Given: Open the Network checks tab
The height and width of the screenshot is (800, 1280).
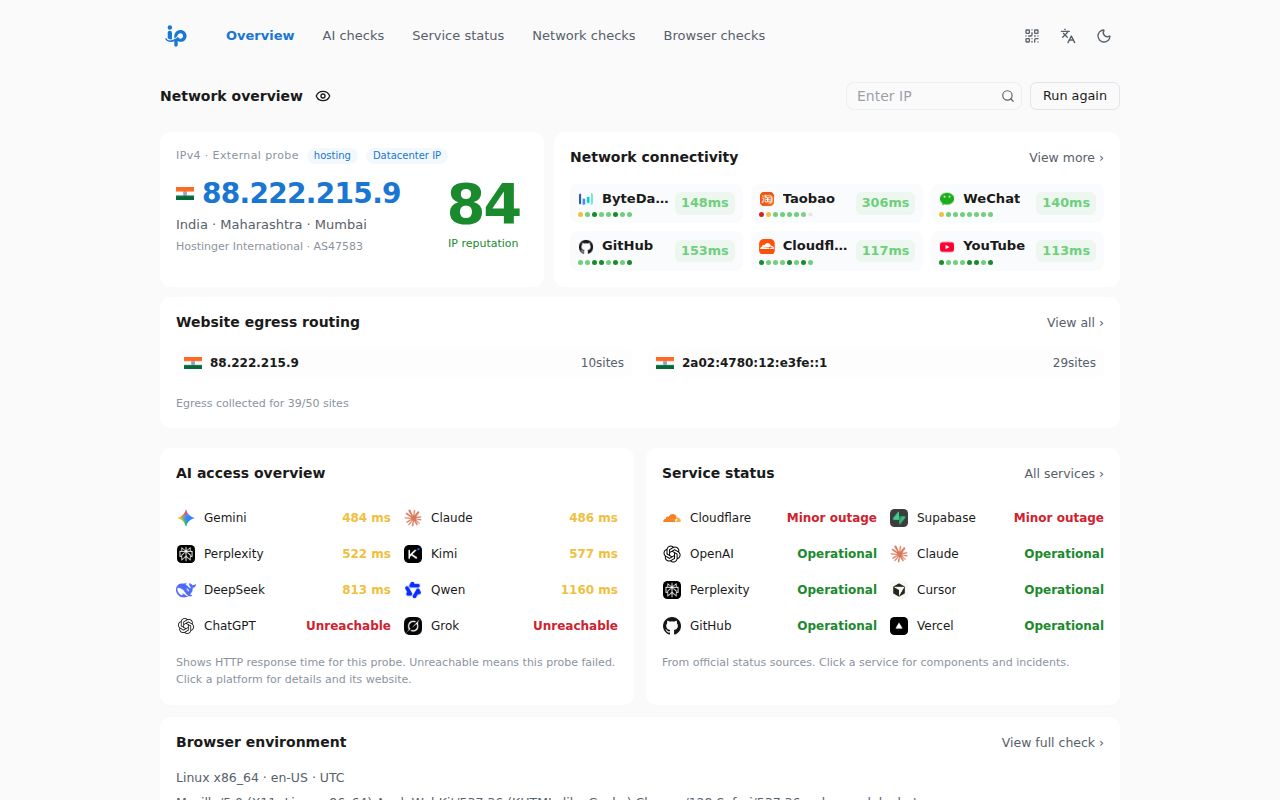Looking at the screenshot, I should click(584, 36).
